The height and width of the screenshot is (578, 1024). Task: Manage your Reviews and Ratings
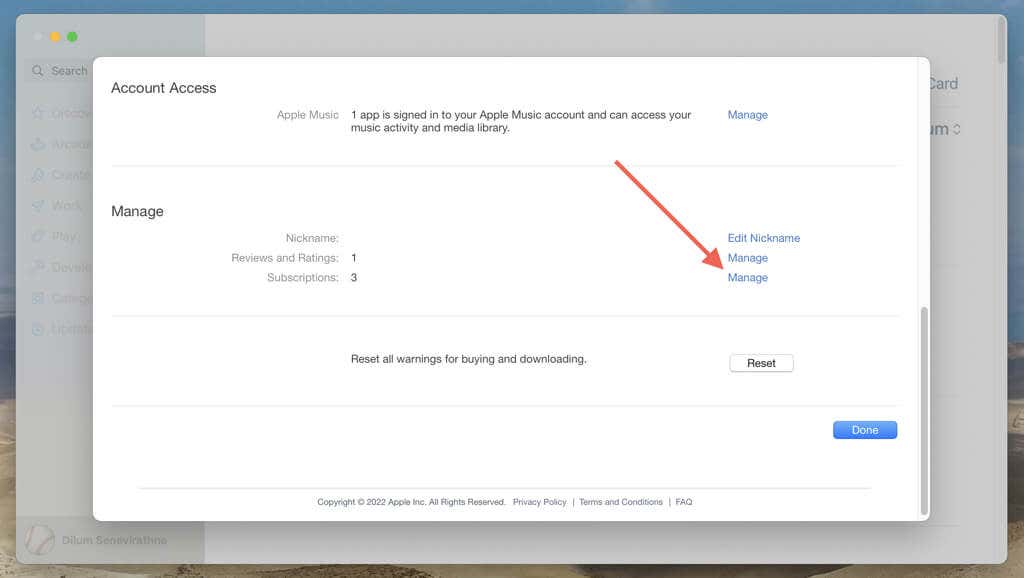747,257
